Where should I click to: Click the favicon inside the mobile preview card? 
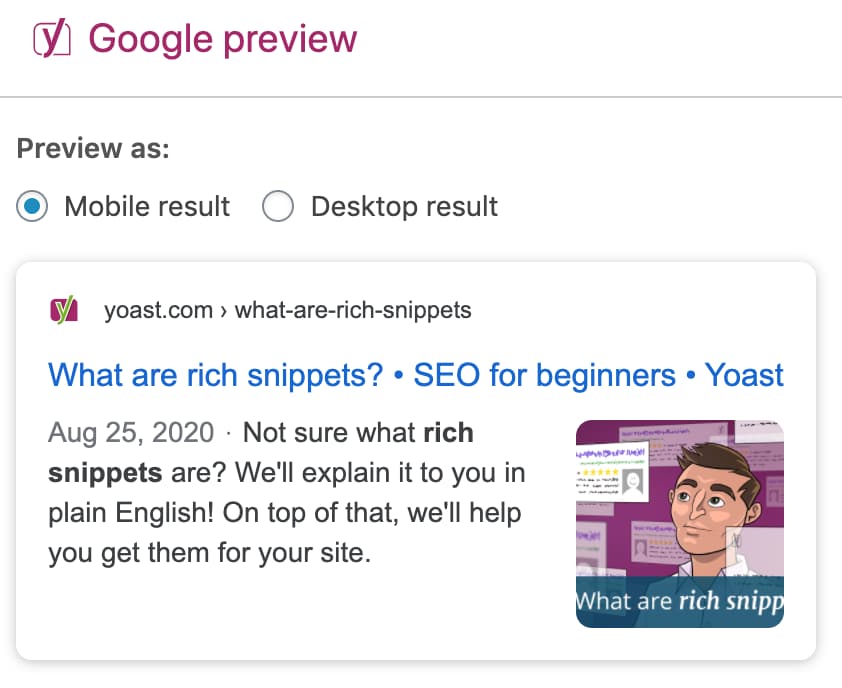(66, 310)
